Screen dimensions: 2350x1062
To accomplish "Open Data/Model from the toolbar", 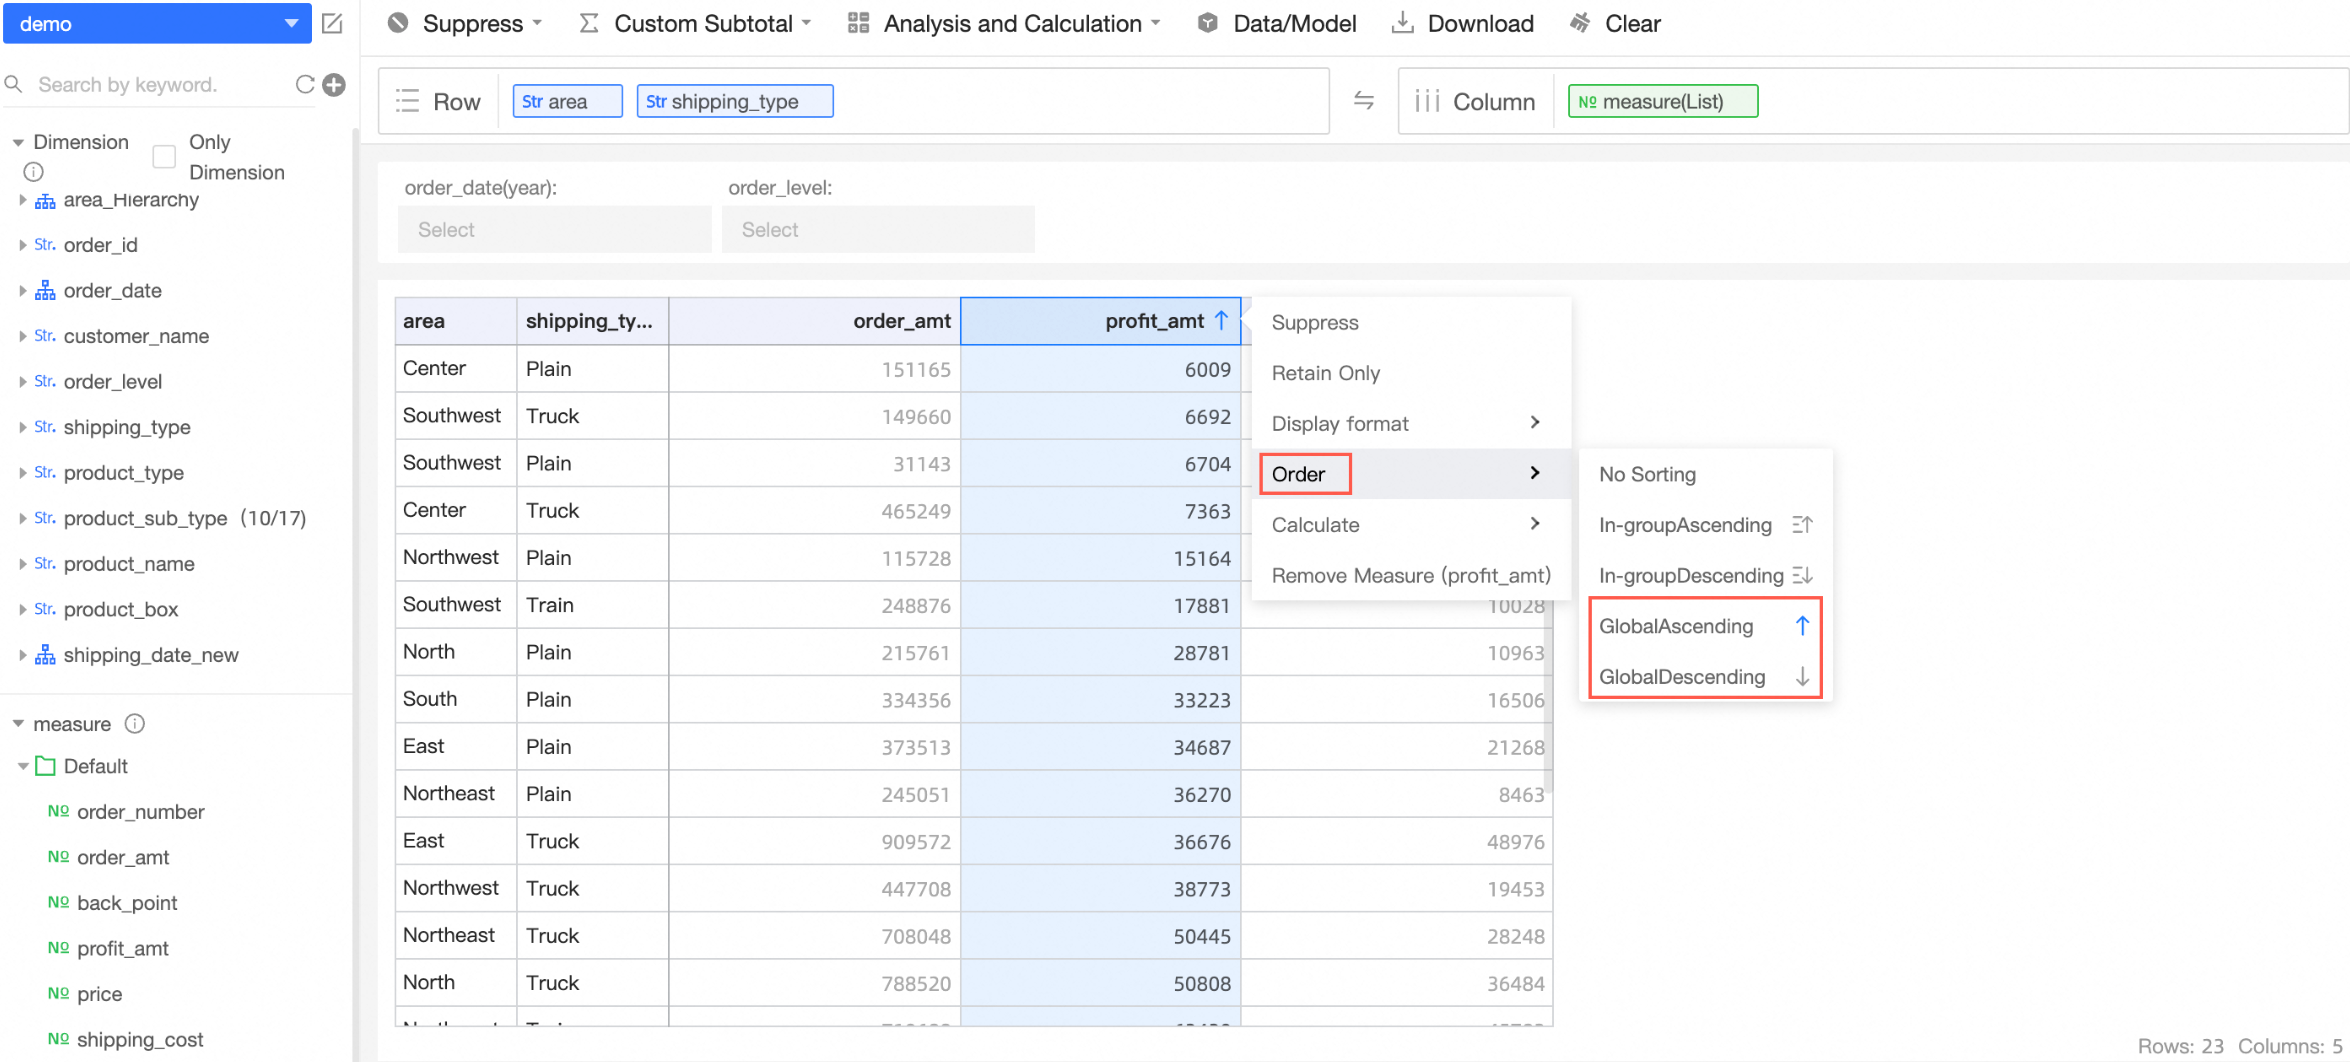I will 1276,23.
